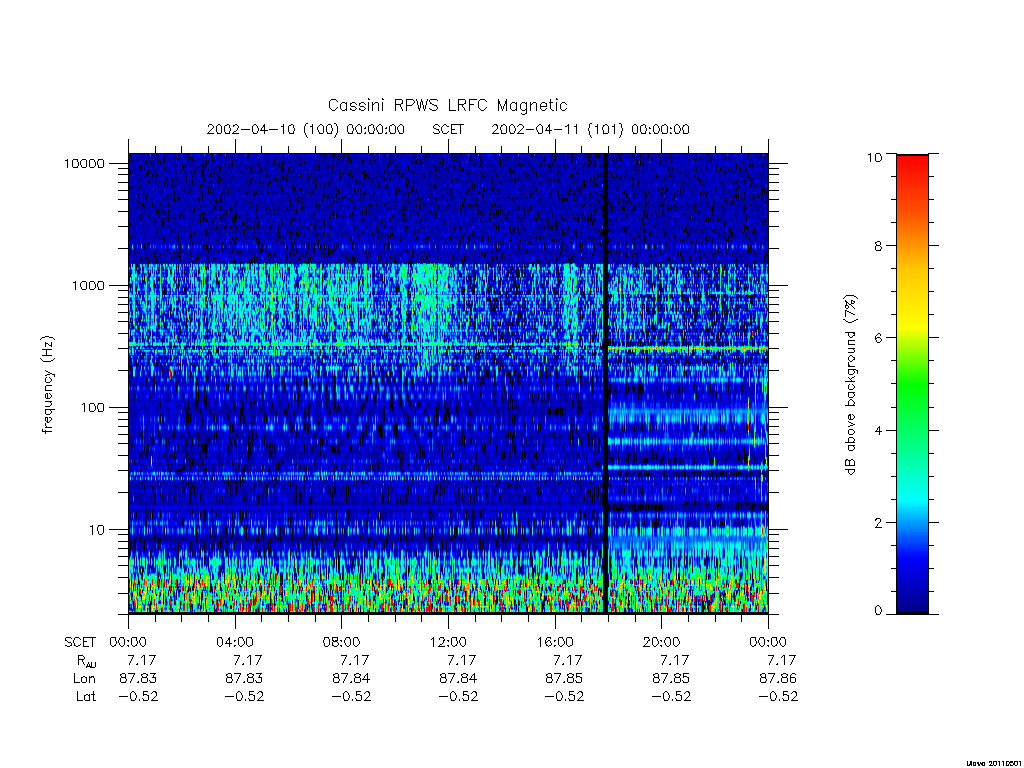Click the colorbar tick label "2"
This screenshot has height=768, width=1024.
pyautogui.click(x=878, y=522)
